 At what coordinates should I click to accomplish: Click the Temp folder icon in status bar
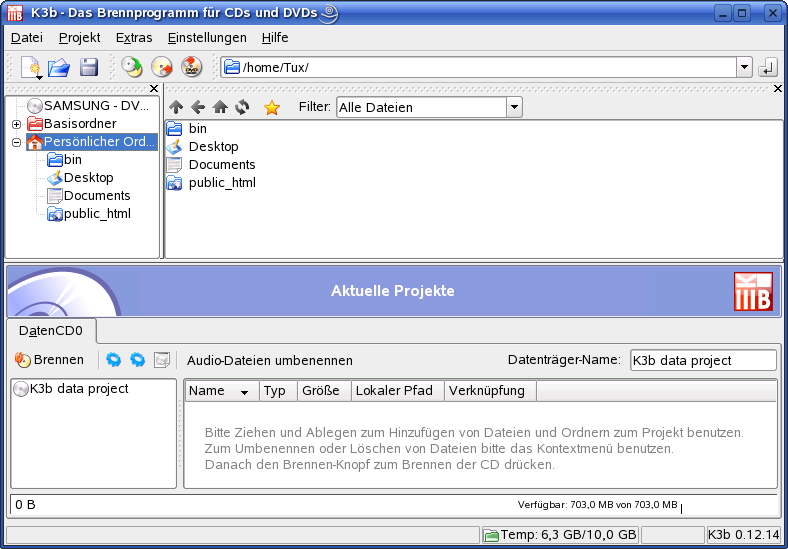[491, 535]
